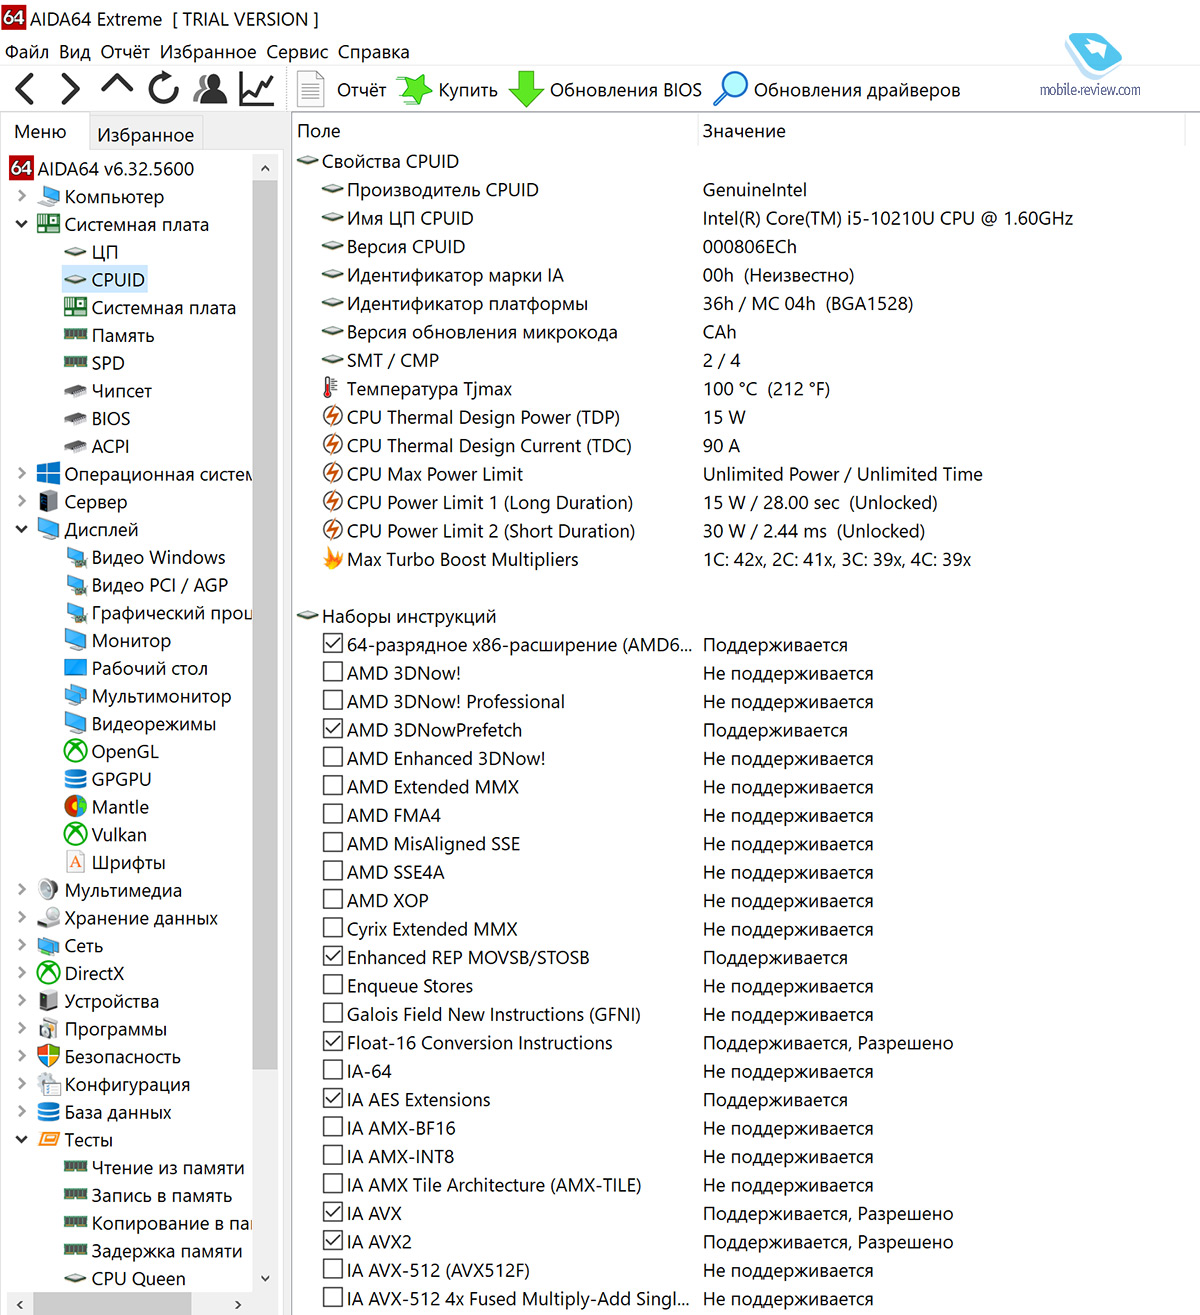Click the Back navigation arrow
Viewport: 1200px width, 1315px height.
tap(26, 89)
